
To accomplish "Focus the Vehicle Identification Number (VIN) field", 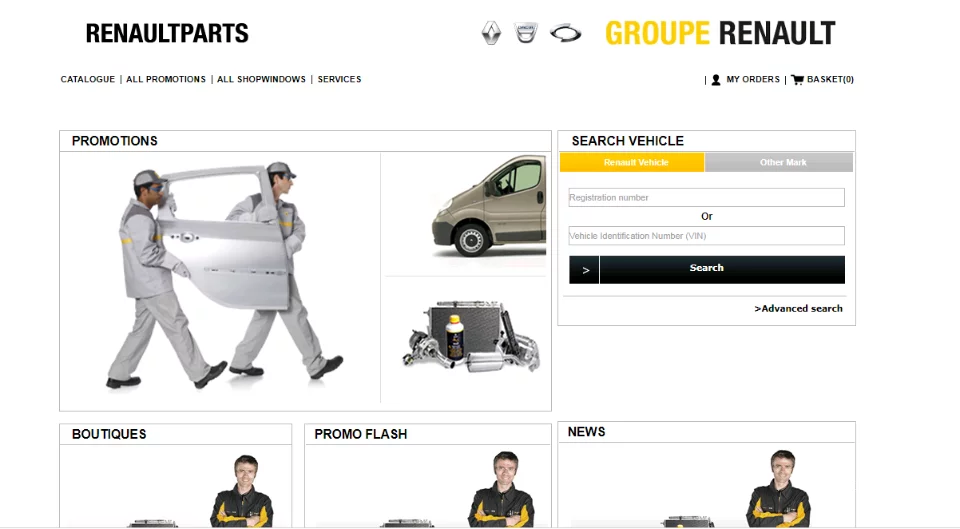I will pyautogui.click(x=707, y=236).
